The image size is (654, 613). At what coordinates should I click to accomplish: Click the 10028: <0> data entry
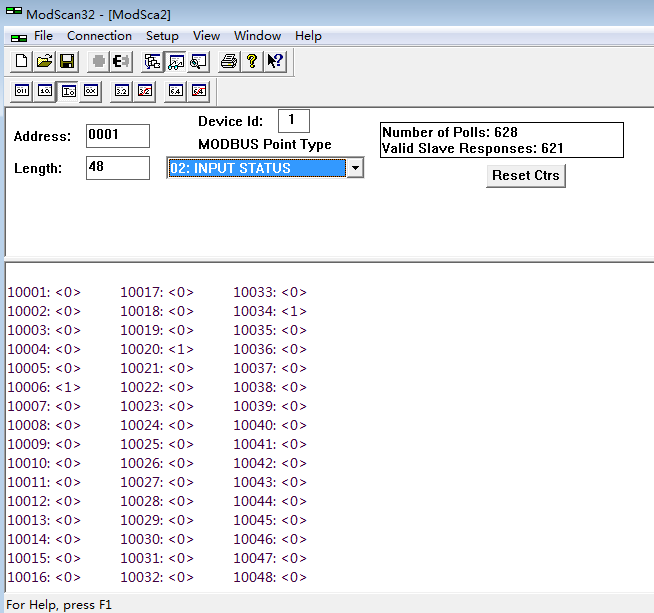pos(157,501)
